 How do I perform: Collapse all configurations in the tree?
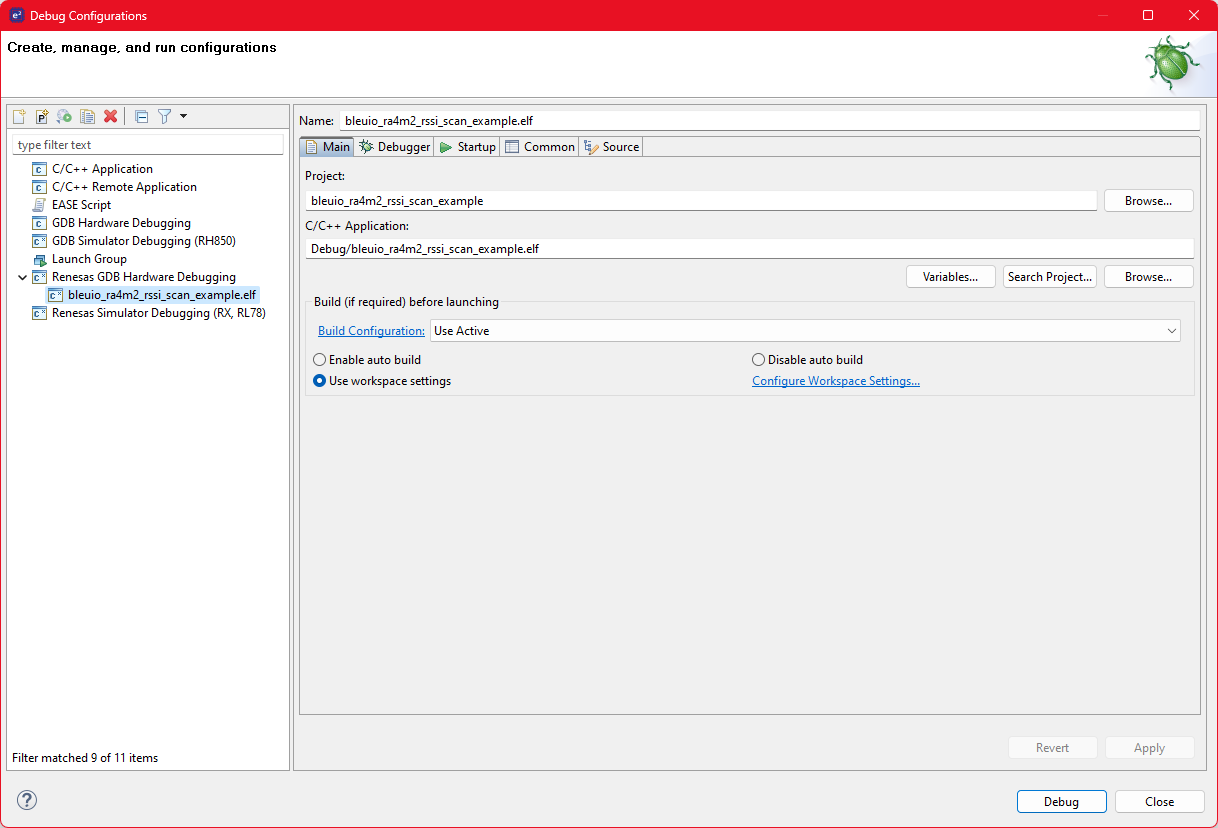[x=141, y=116]
